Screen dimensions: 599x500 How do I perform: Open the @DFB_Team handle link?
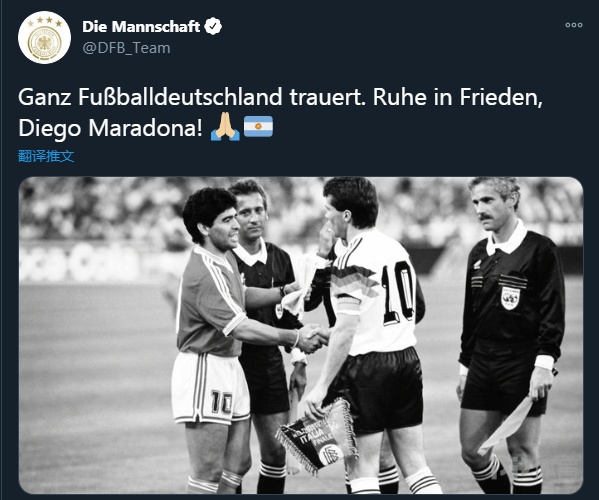tap(126, 48)
